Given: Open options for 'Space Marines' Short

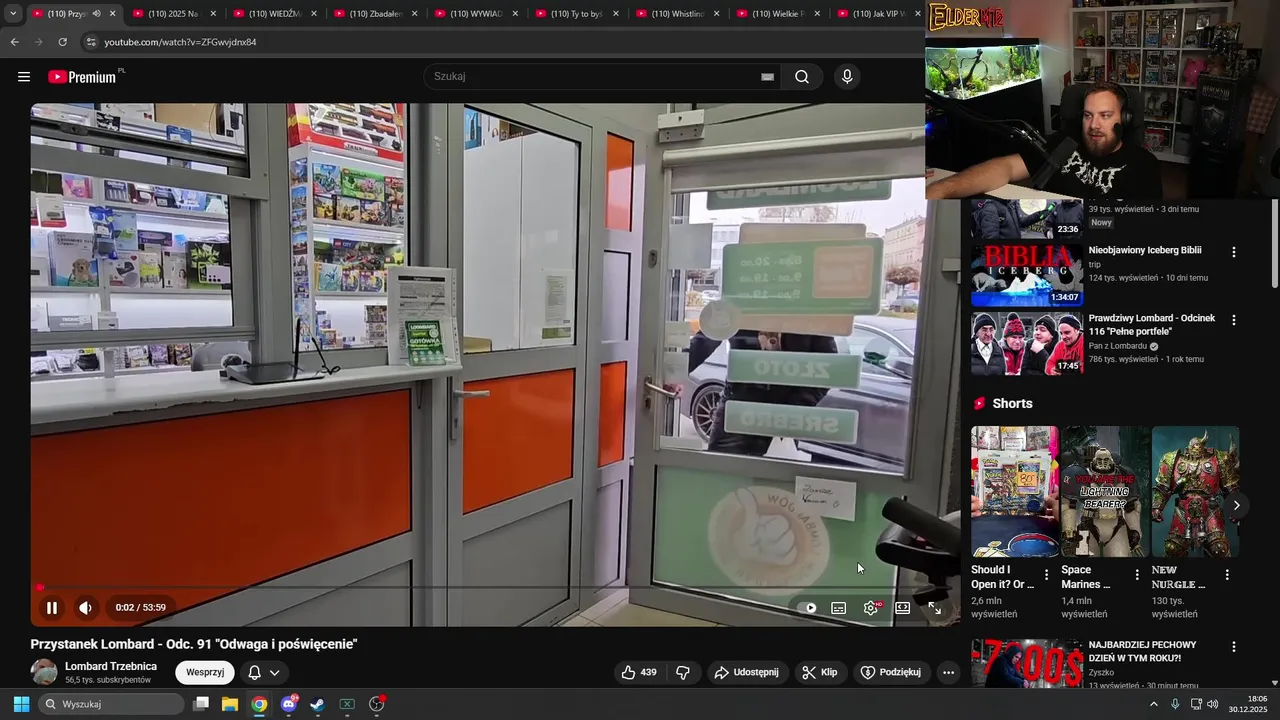Looking at the screenshot, I should (x=1137, y=575).
